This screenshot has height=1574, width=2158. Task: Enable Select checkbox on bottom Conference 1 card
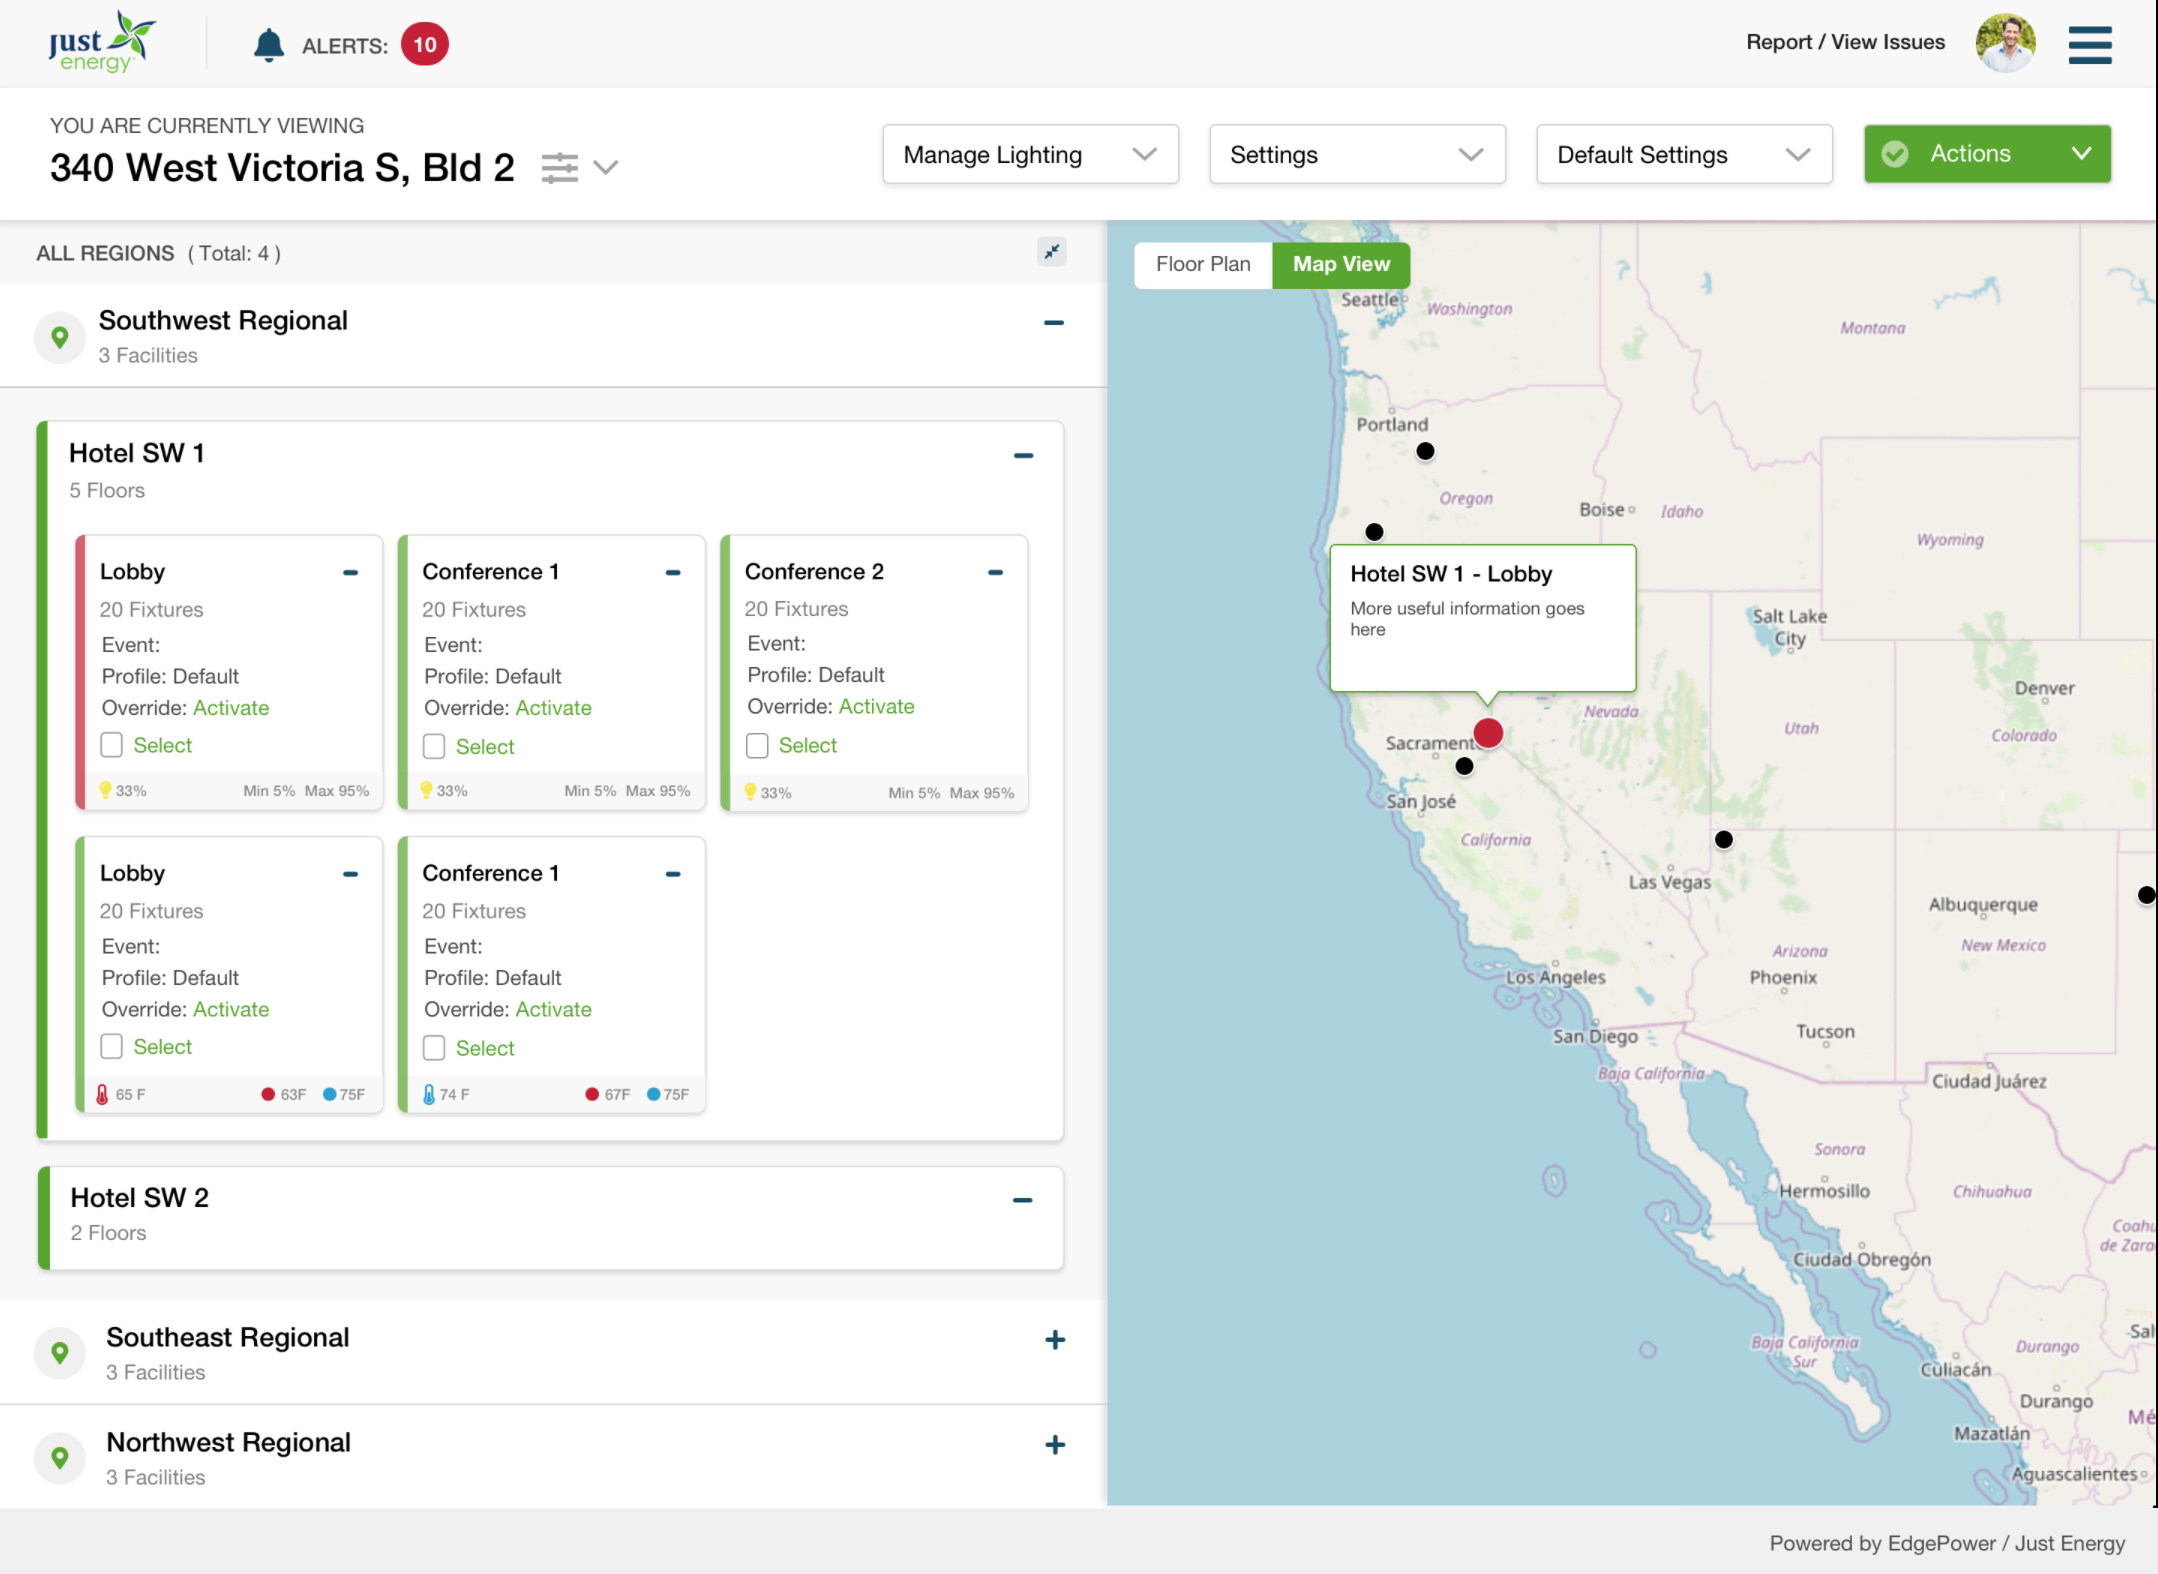pyautogui.click(x=434, y=1048)
